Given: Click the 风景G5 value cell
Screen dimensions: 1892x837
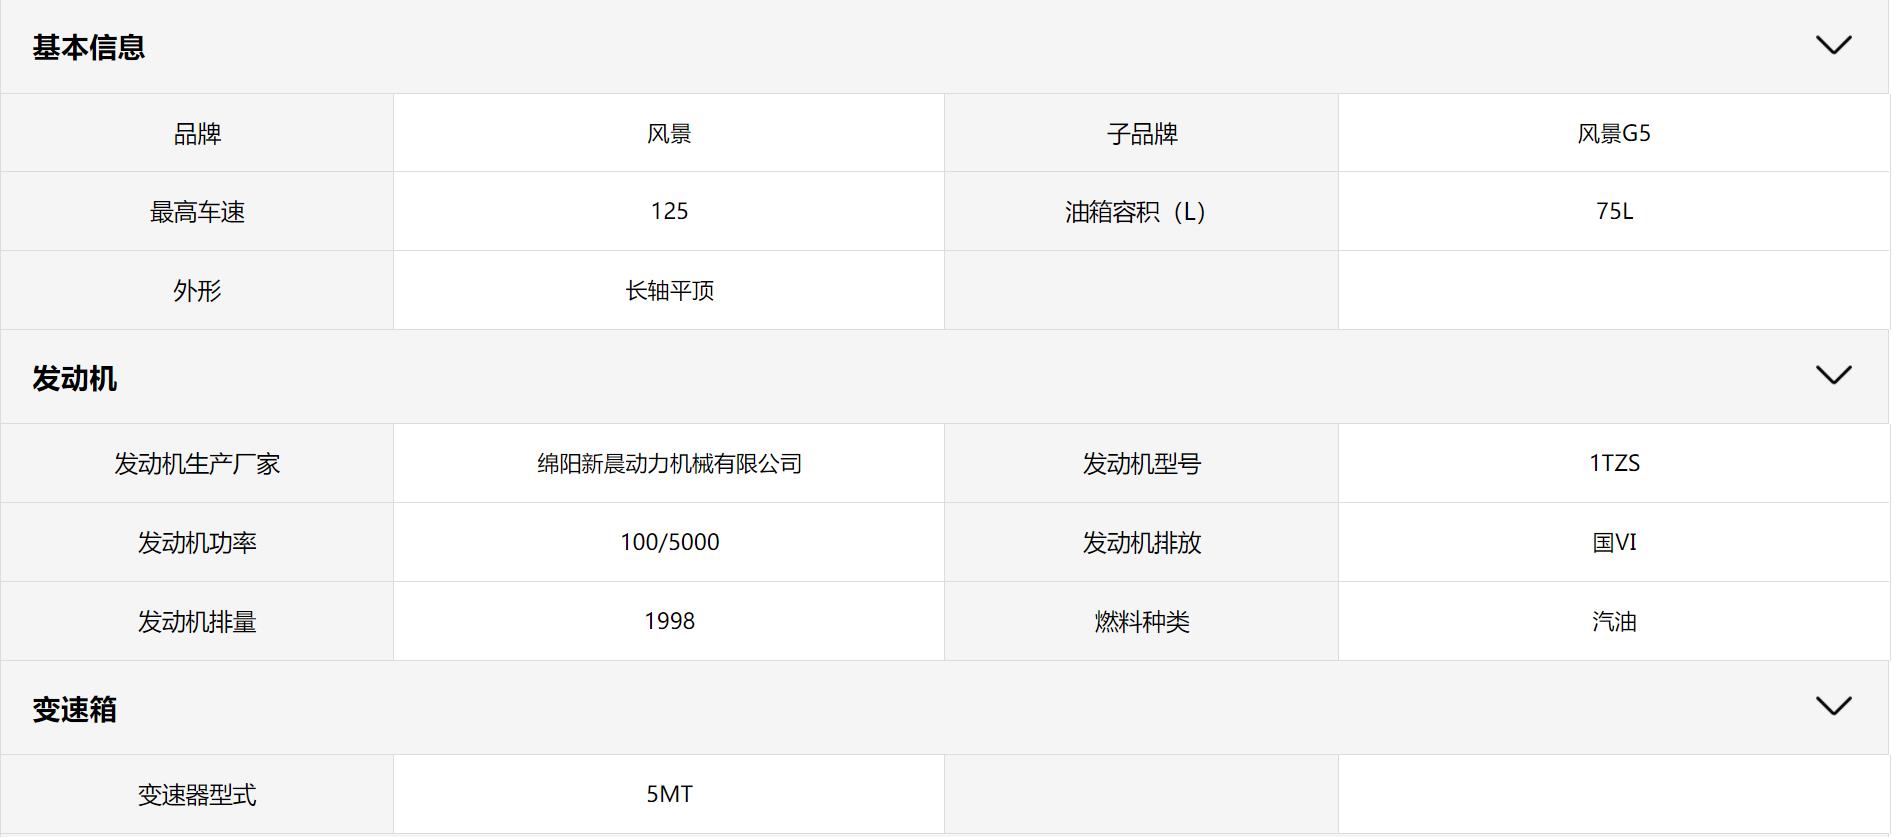Looking at the screenshot, I should pos(1614,133).
